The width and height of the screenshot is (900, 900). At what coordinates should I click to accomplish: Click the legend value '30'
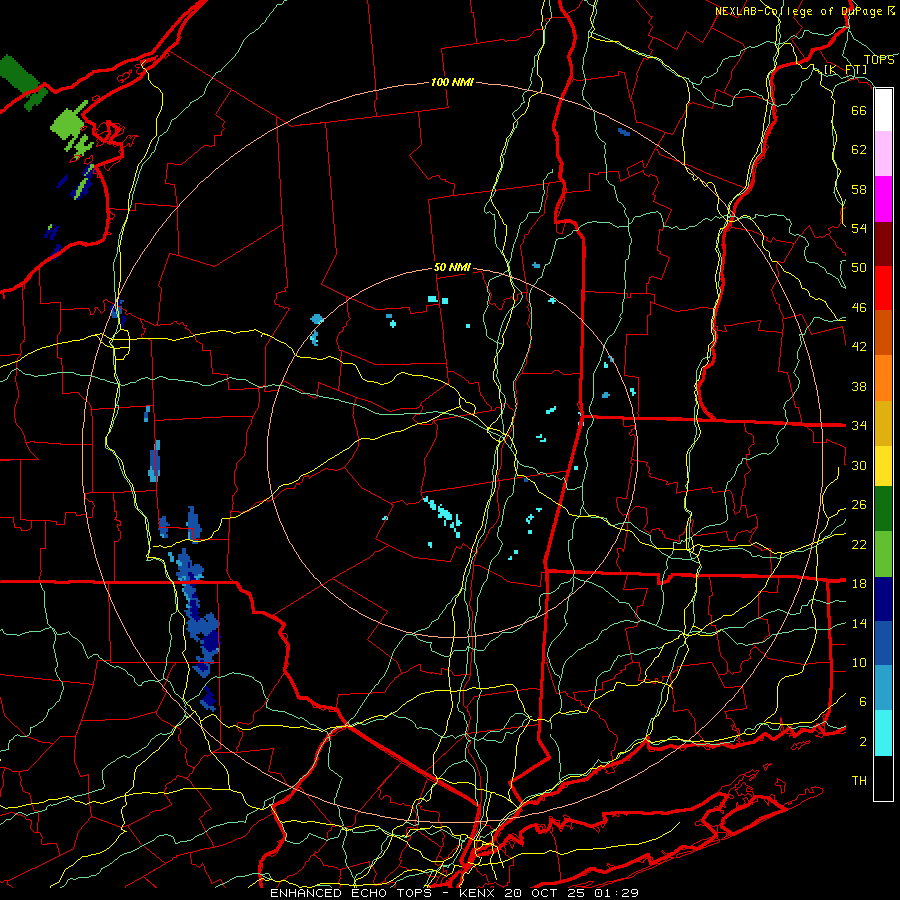pyautogui.click(x=859, y=465)
